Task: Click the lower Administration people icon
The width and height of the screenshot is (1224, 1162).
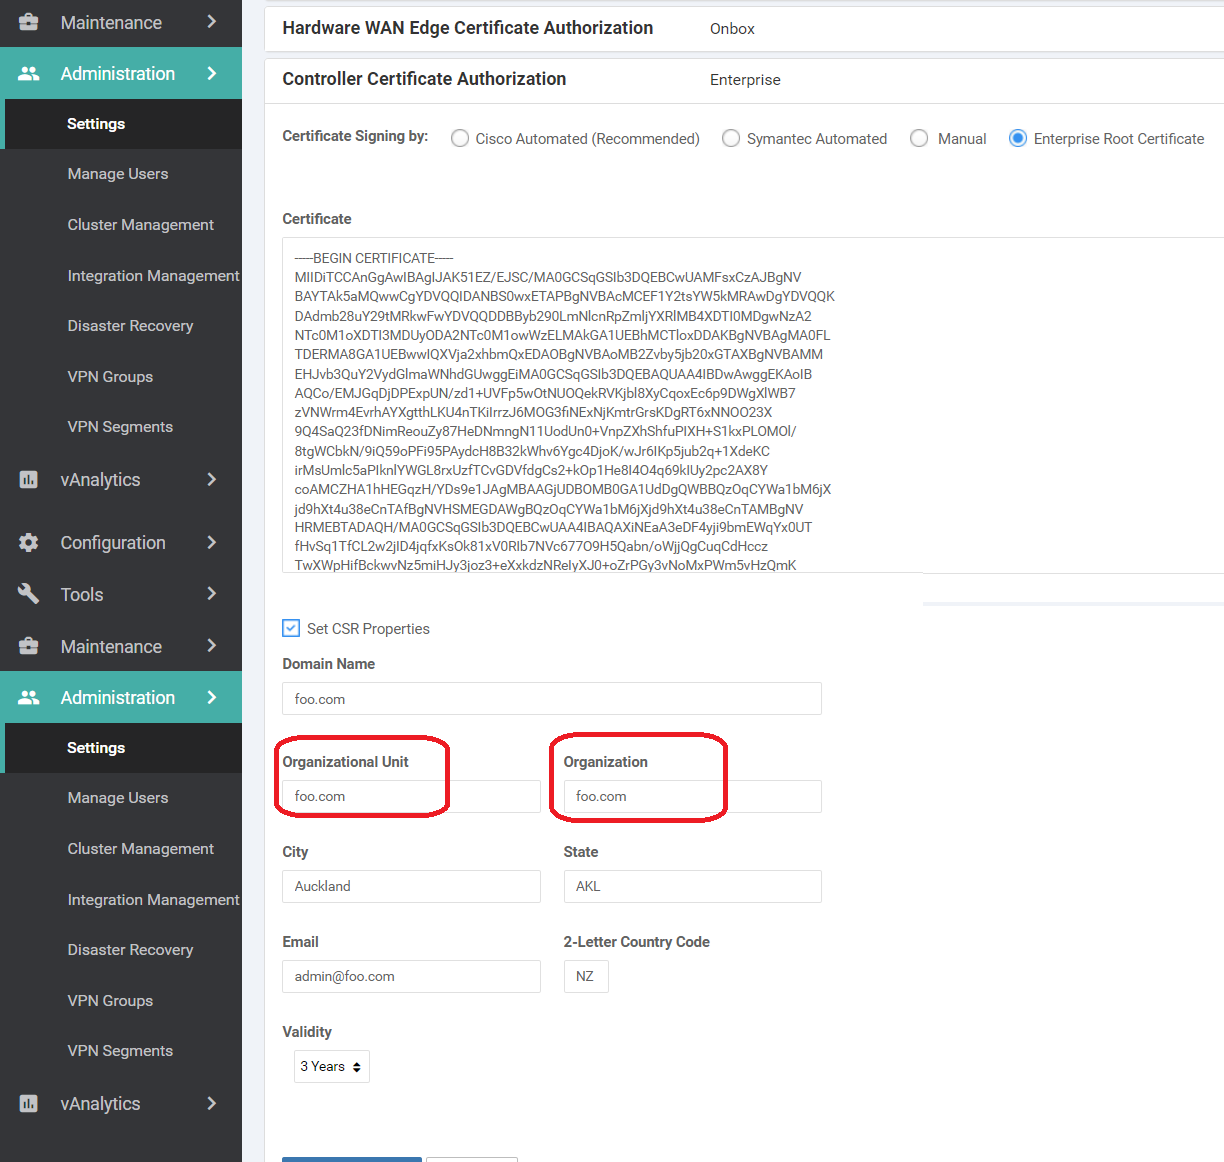Action: click(28, 697)
